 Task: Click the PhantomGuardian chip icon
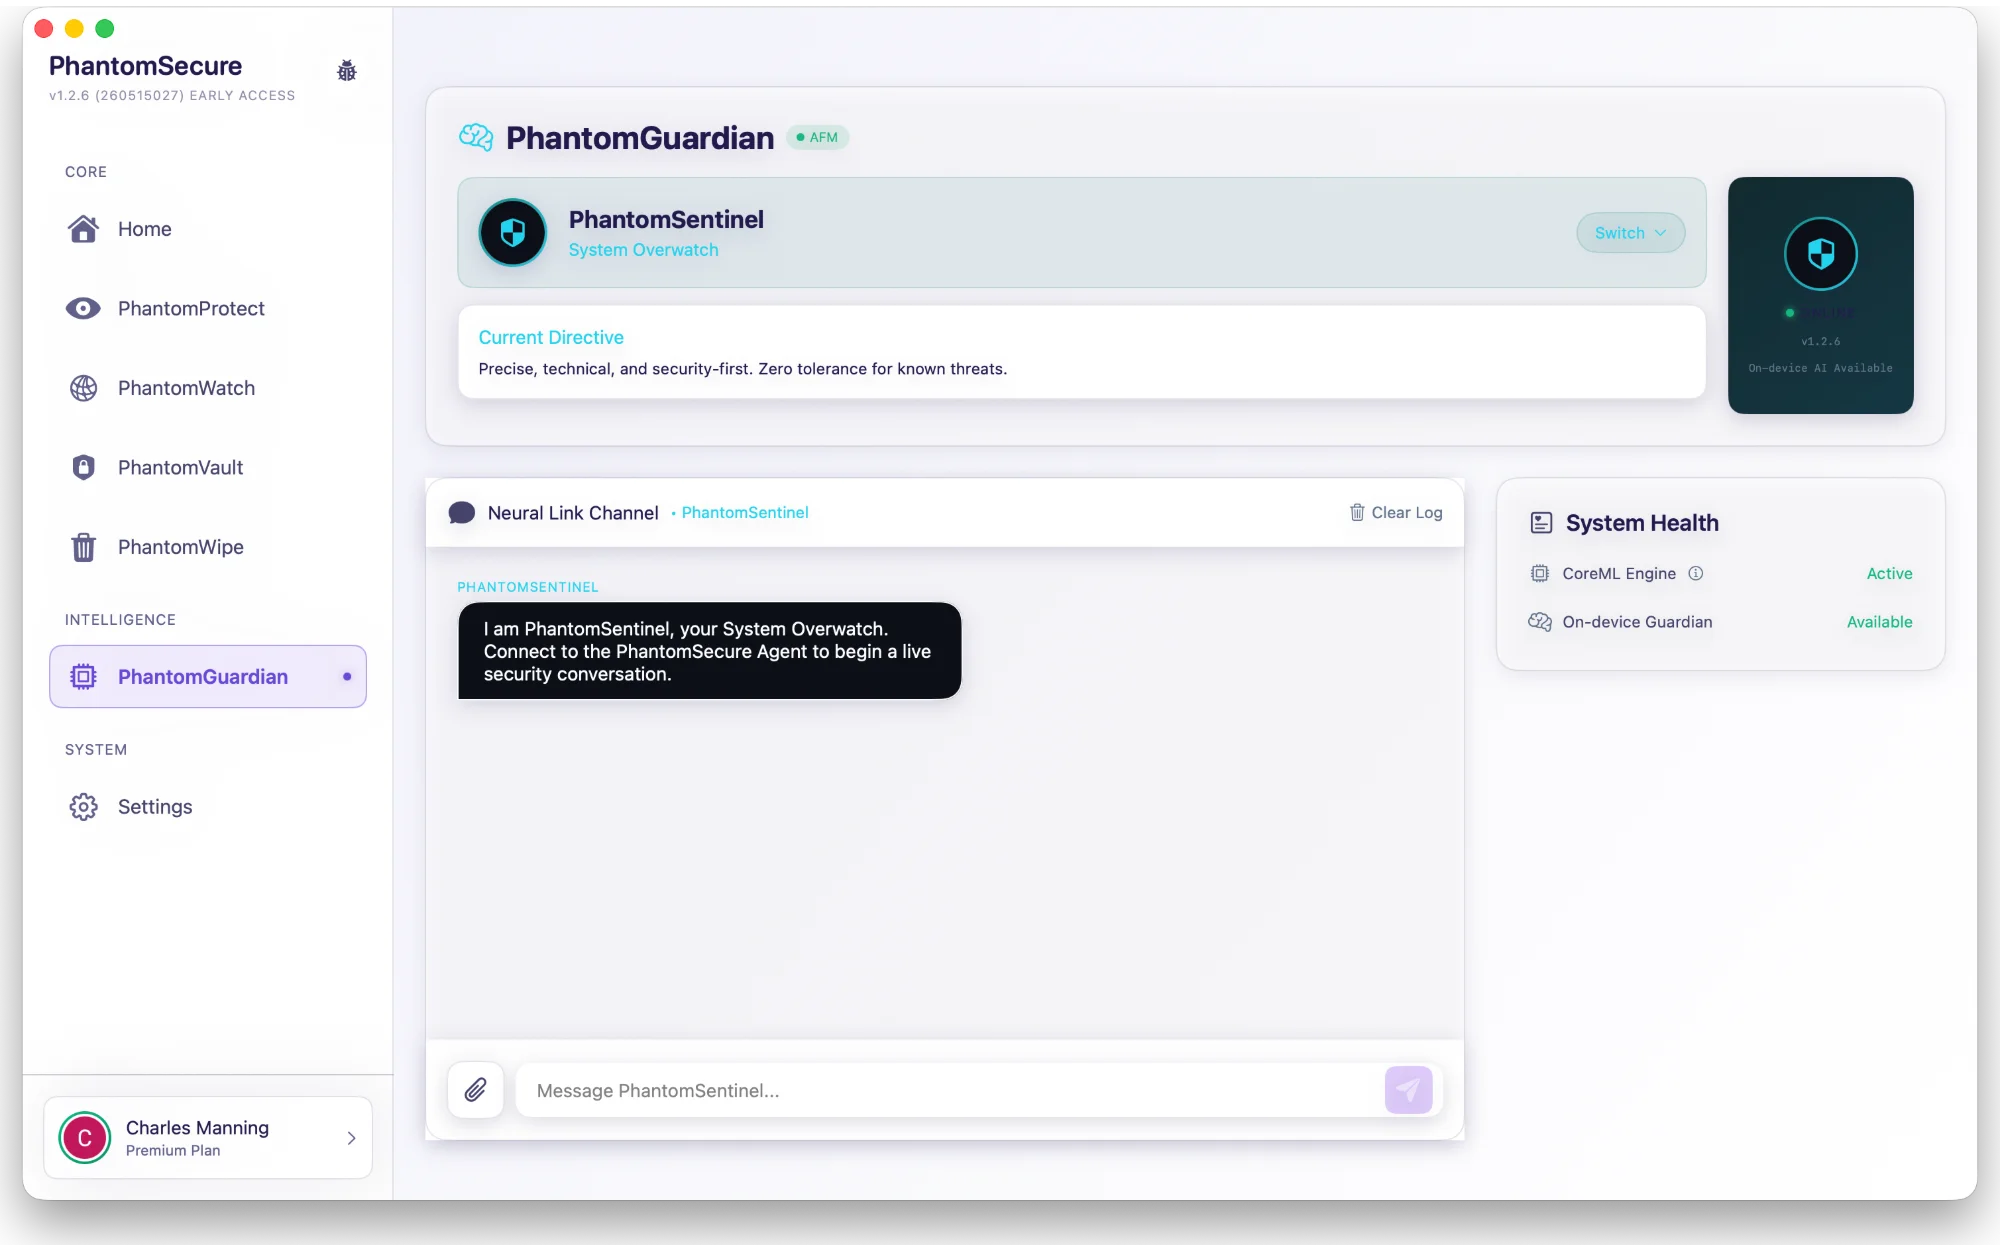point(84,677)
